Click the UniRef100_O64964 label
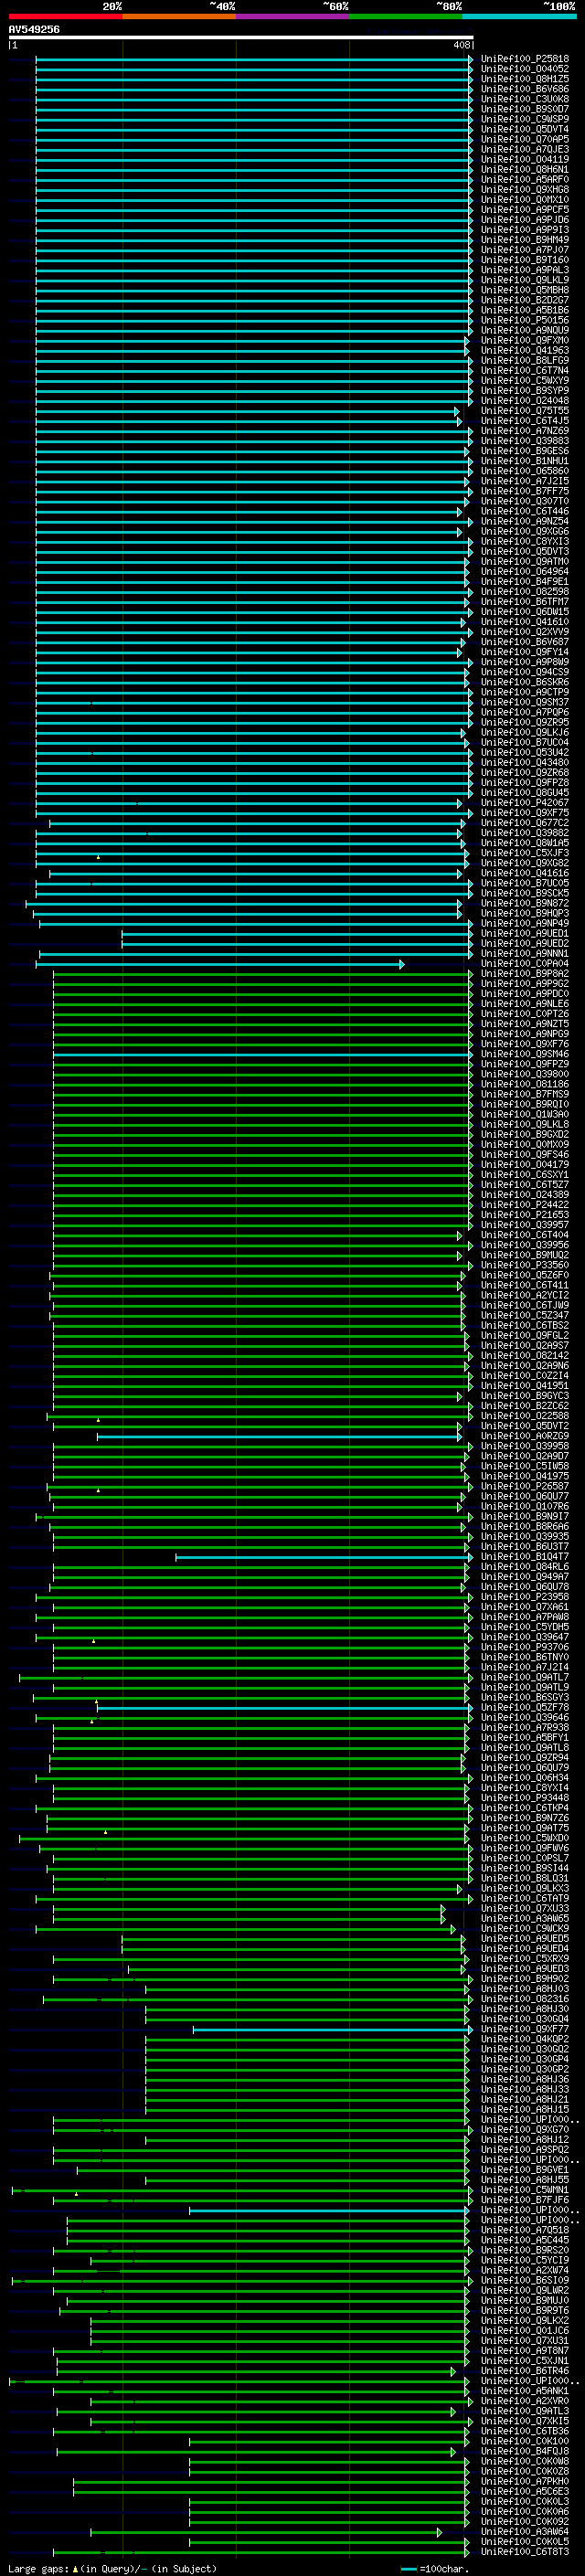The width and height of the screenshot is (585, 2576). click(x=524, y=572)
